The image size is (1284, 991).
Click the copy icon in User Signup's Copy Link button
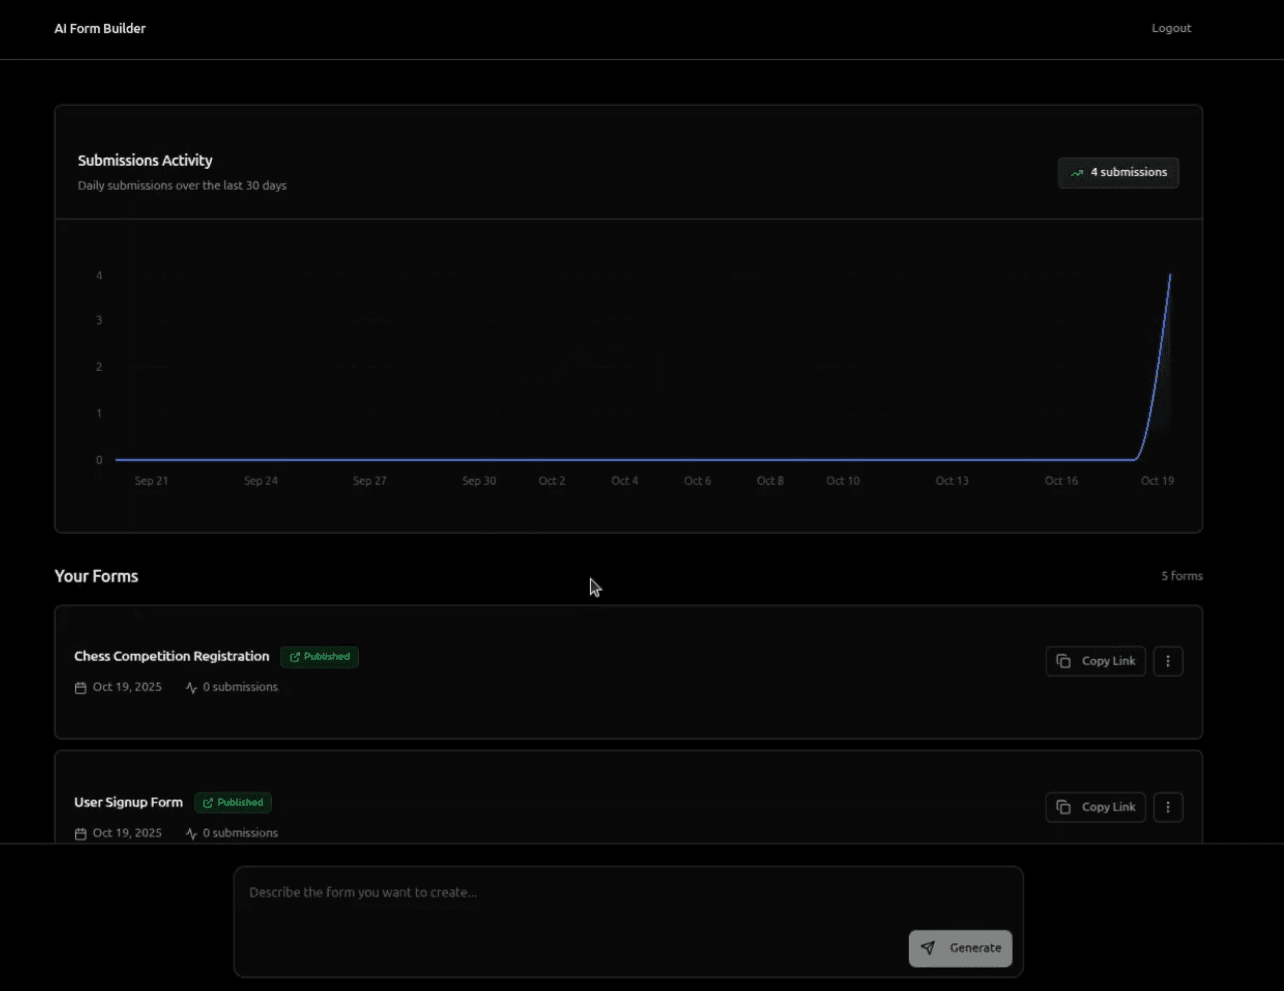point(1062,807)
